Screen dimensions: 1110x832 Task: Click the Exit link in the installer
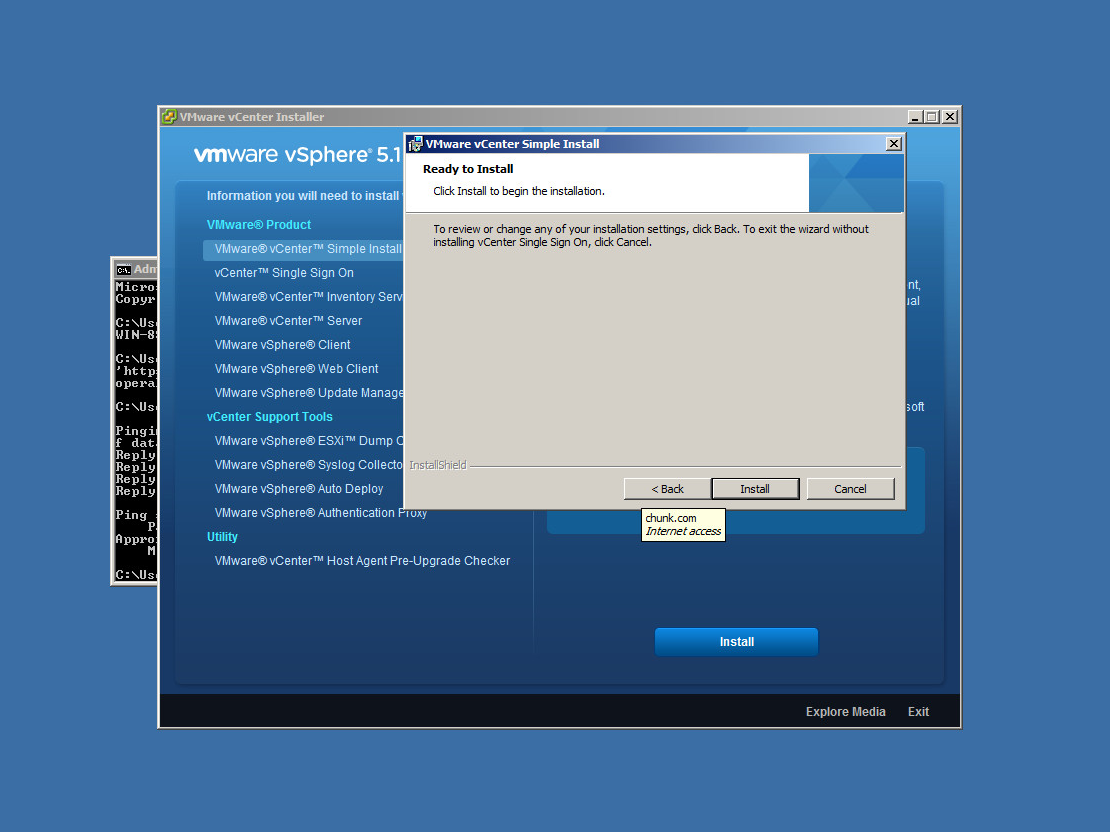918,712
